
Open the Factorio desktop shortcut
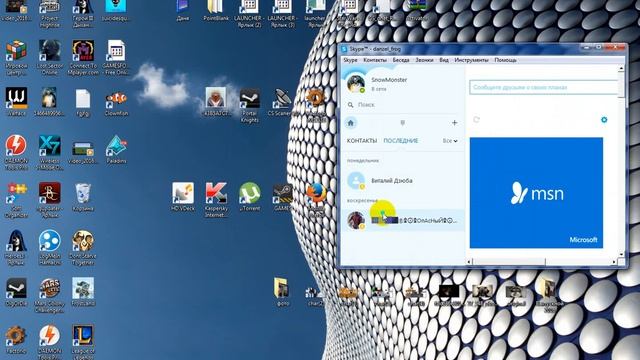click(16, 339)
